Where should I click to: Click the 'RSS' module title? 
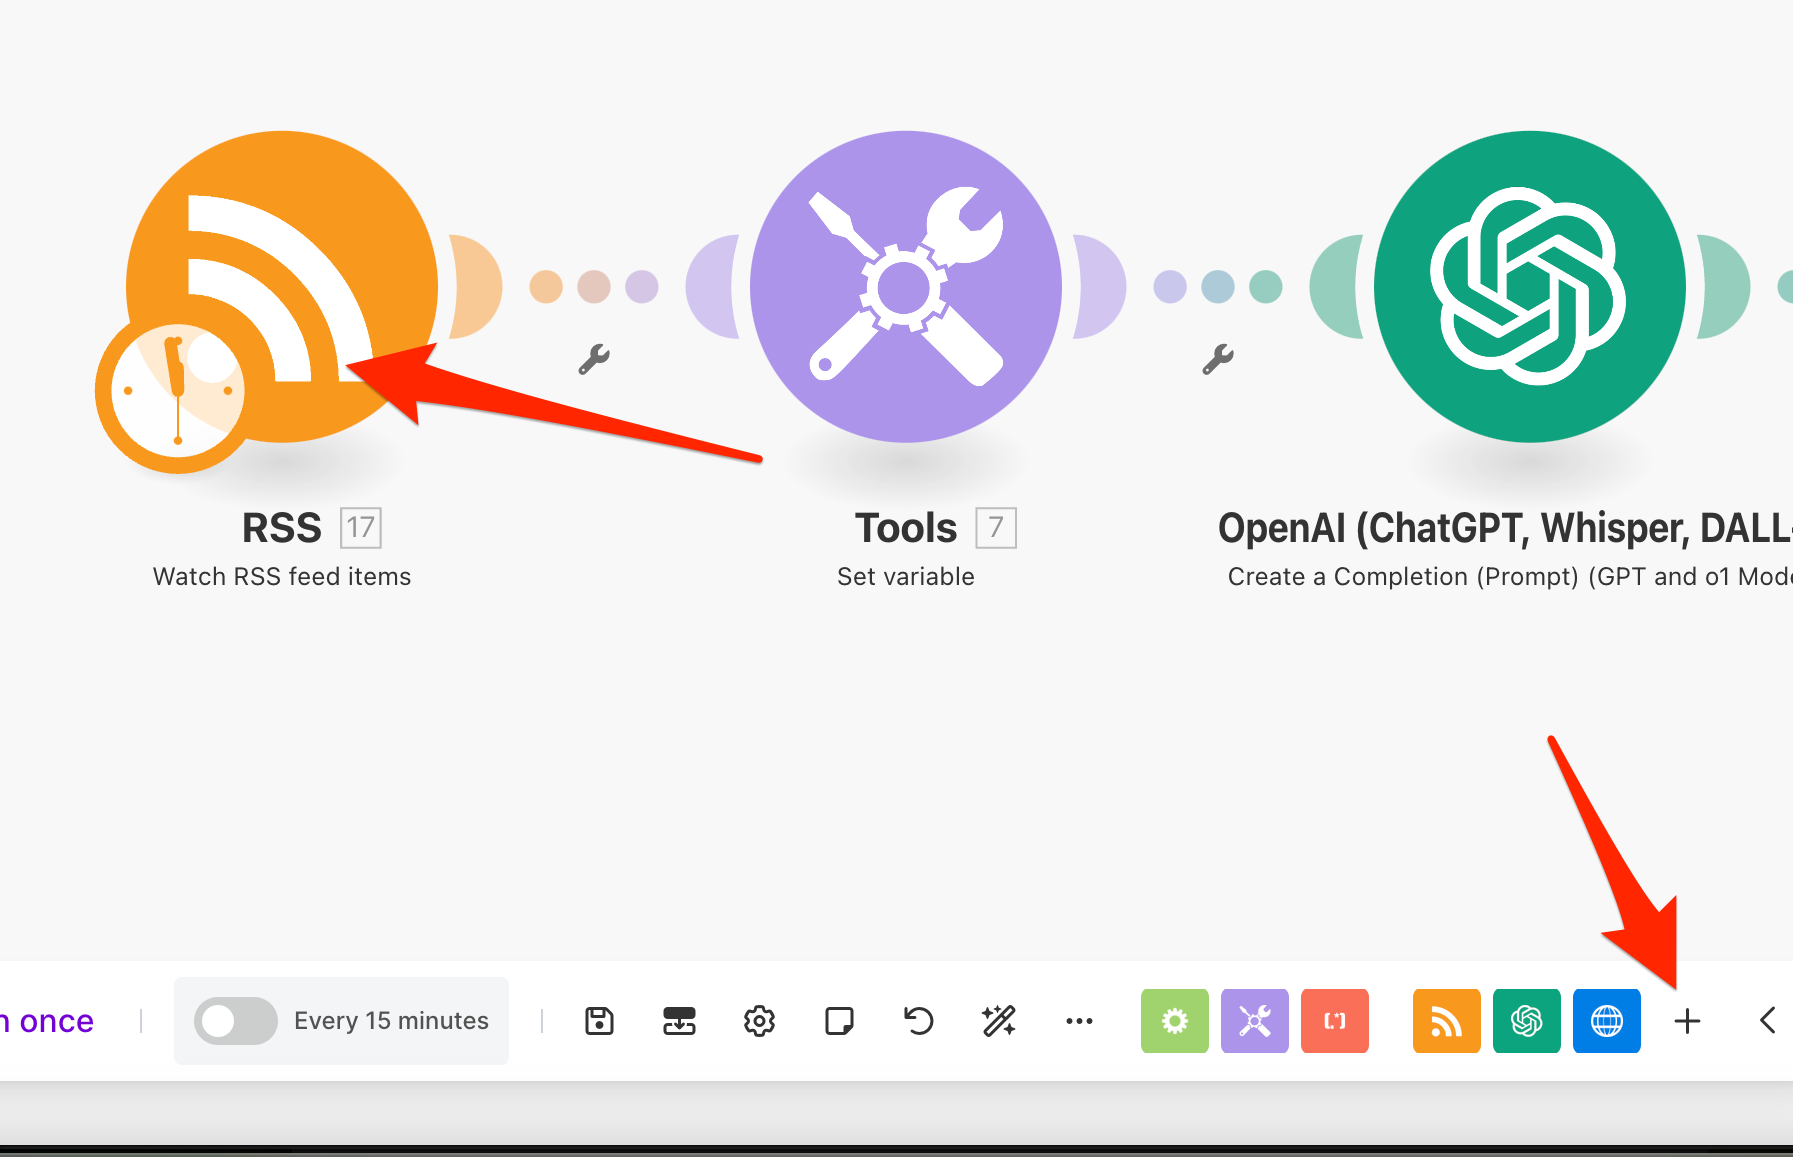click(282, 528)
